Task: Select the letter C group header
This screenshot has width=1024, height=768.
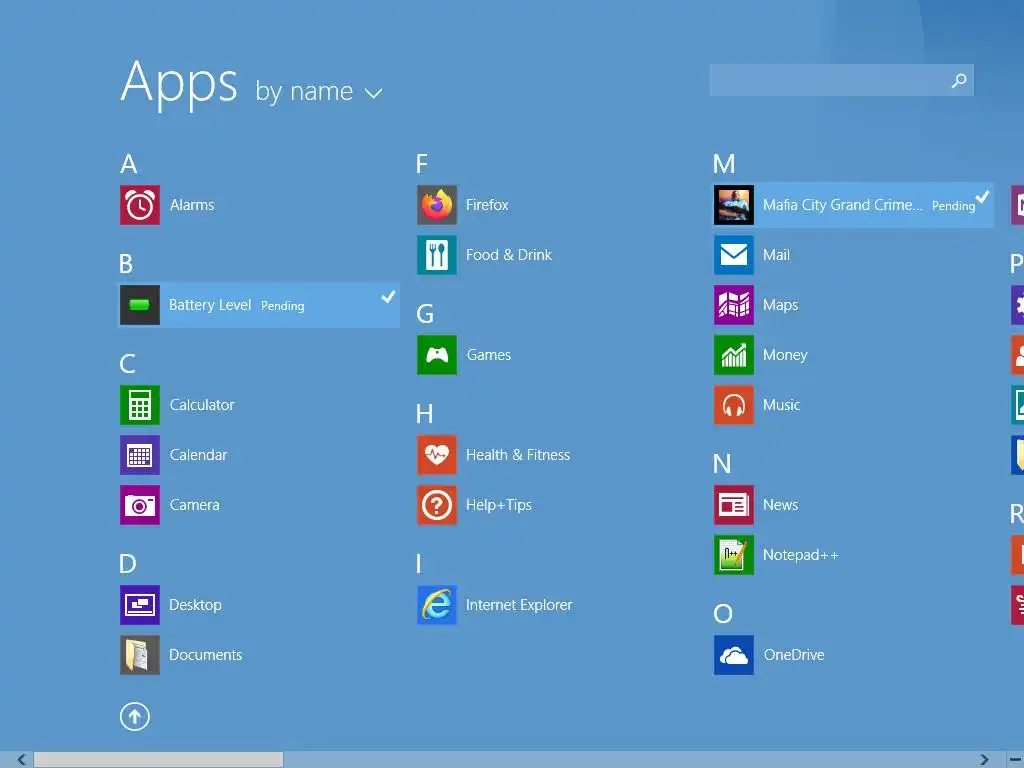Action: pyautogui.click(x=127, y=364)
